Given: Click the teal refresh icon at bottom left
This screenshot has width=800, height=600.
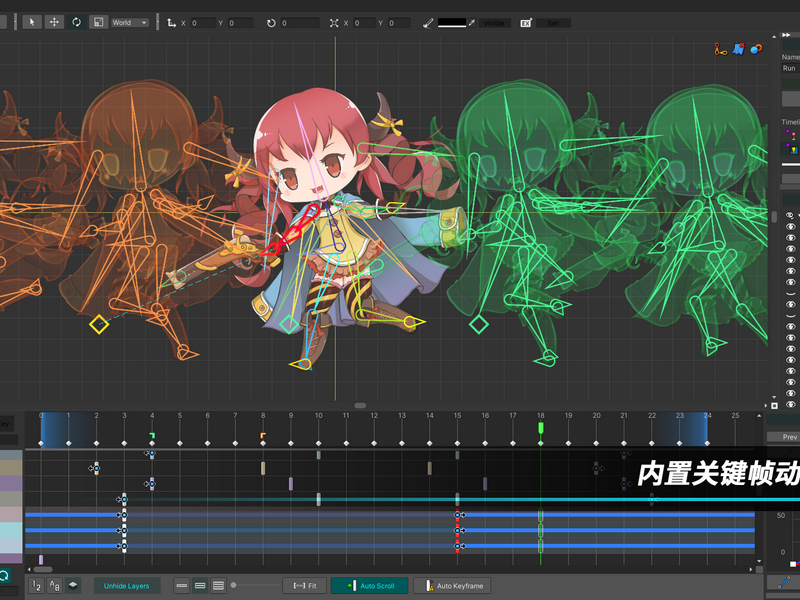Looking at the screenshot, I should (x=4, y=576).
